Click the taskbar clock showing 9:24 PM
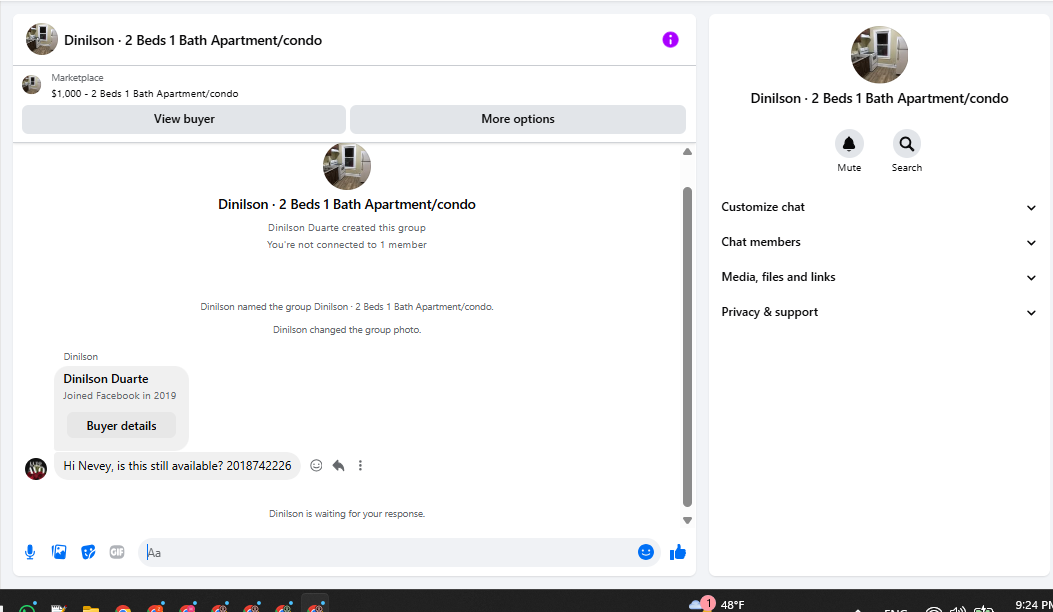This screenshot has height=612, width=1053. tap(1034, 605)
